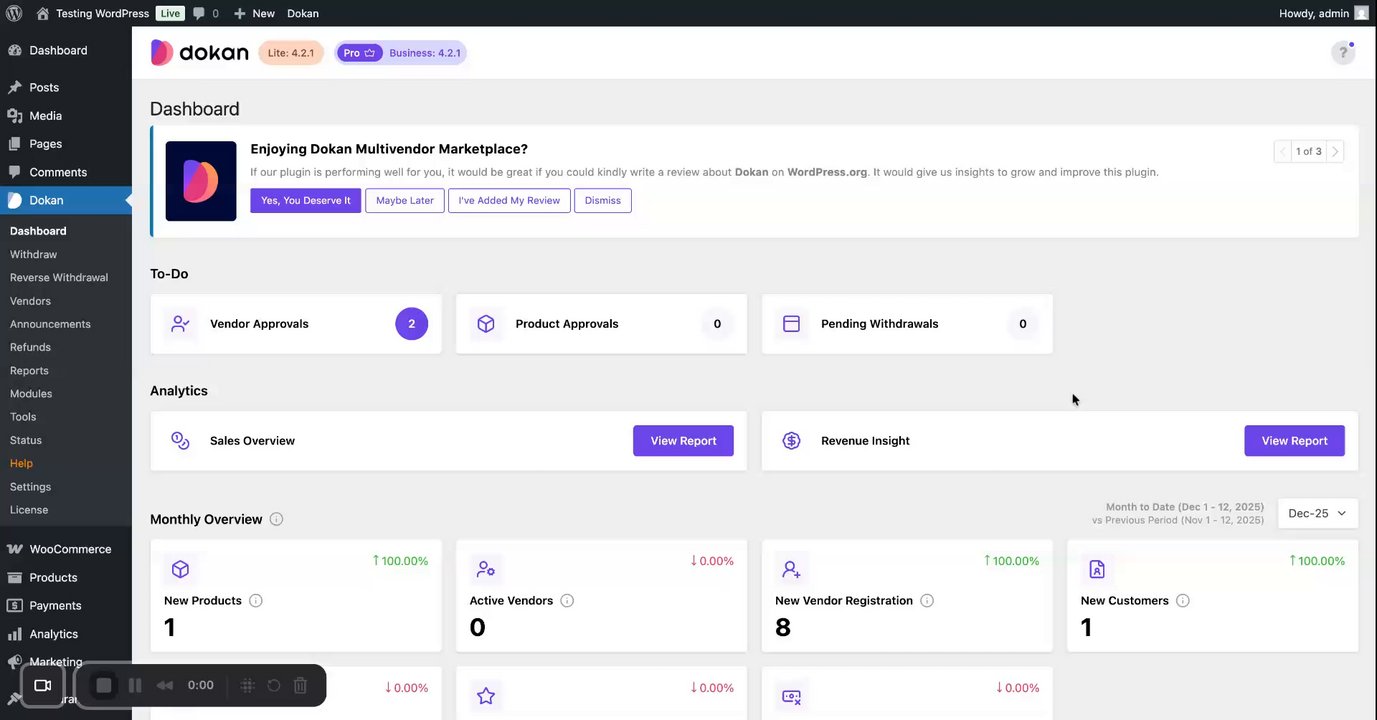Open Products in the sidebar

coord(66,577)
